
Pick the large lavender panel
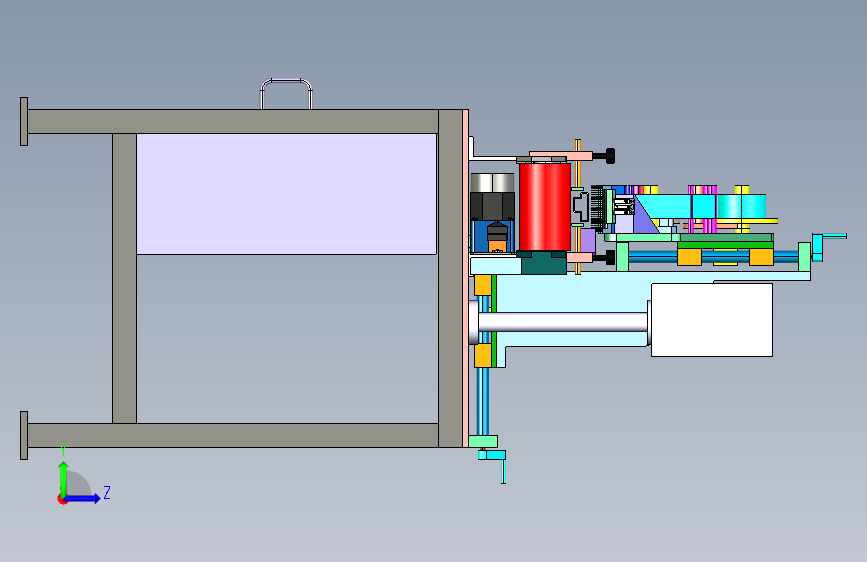(x=286, y=194)
